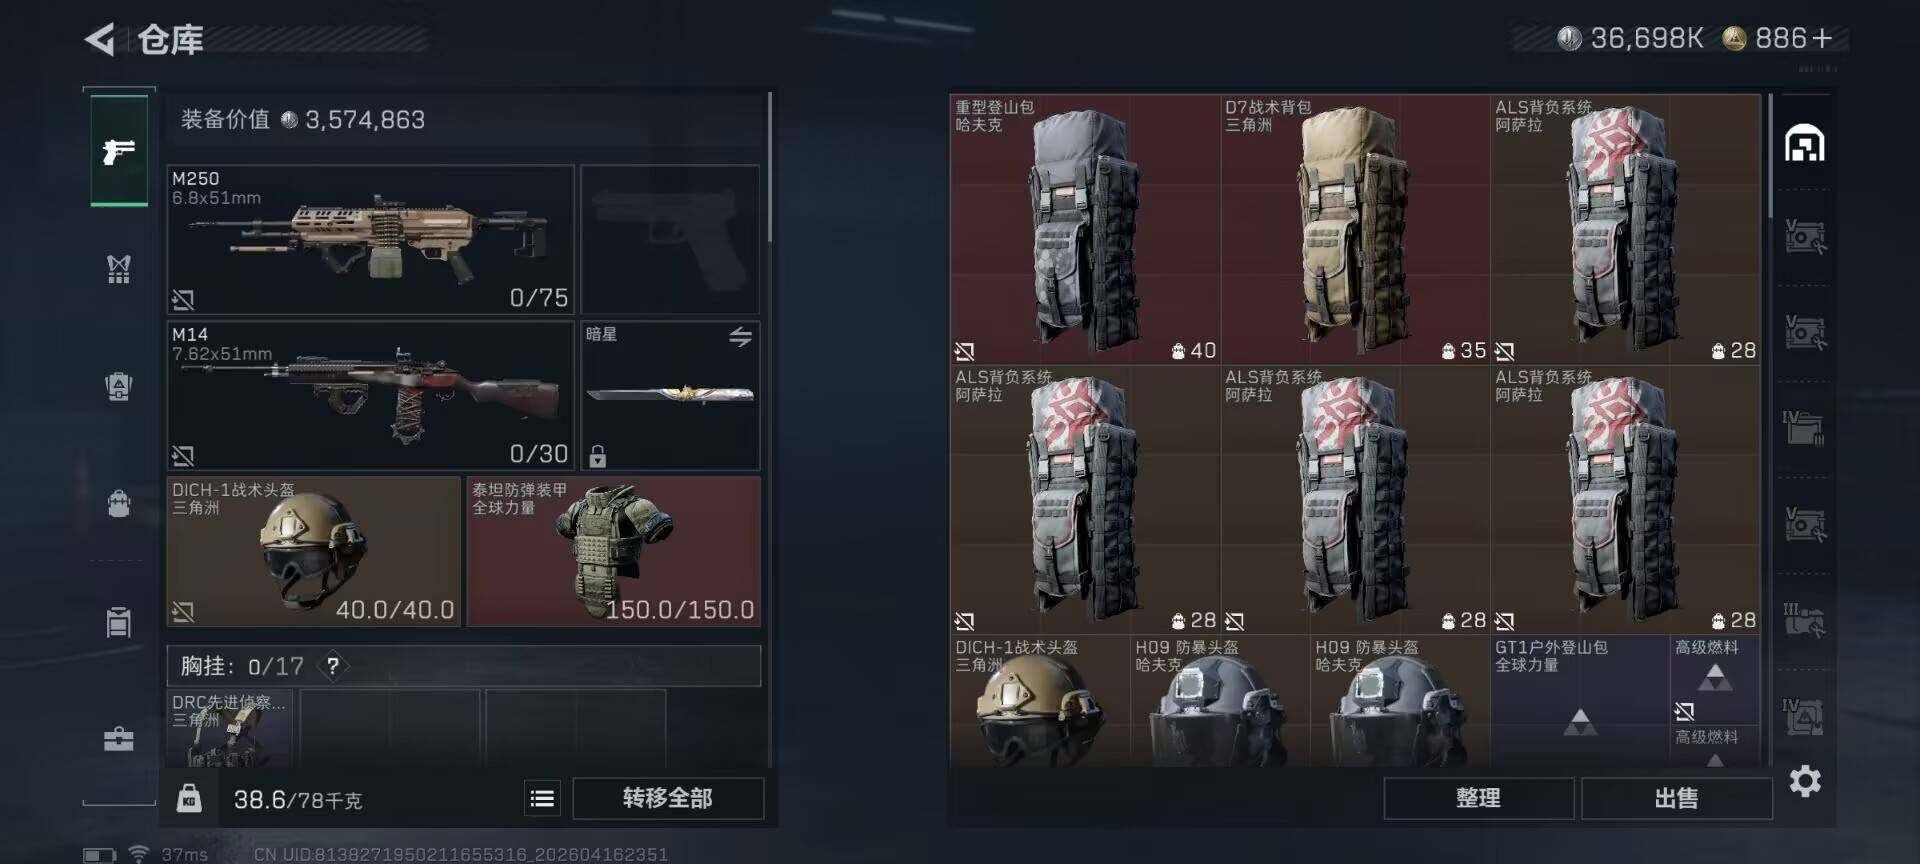Open the warehouse settings gear
The image size is (1920, 864).
point(1805,781)
